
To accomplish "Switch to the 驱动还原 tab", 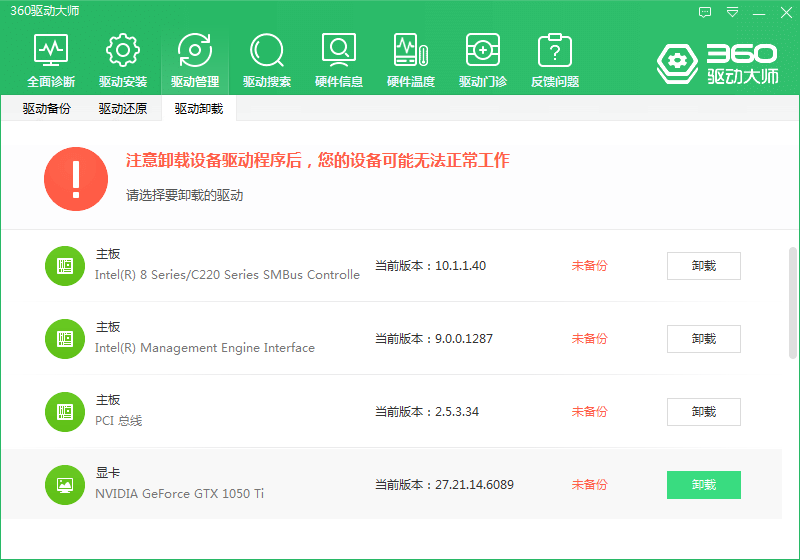I will (123, 109).
